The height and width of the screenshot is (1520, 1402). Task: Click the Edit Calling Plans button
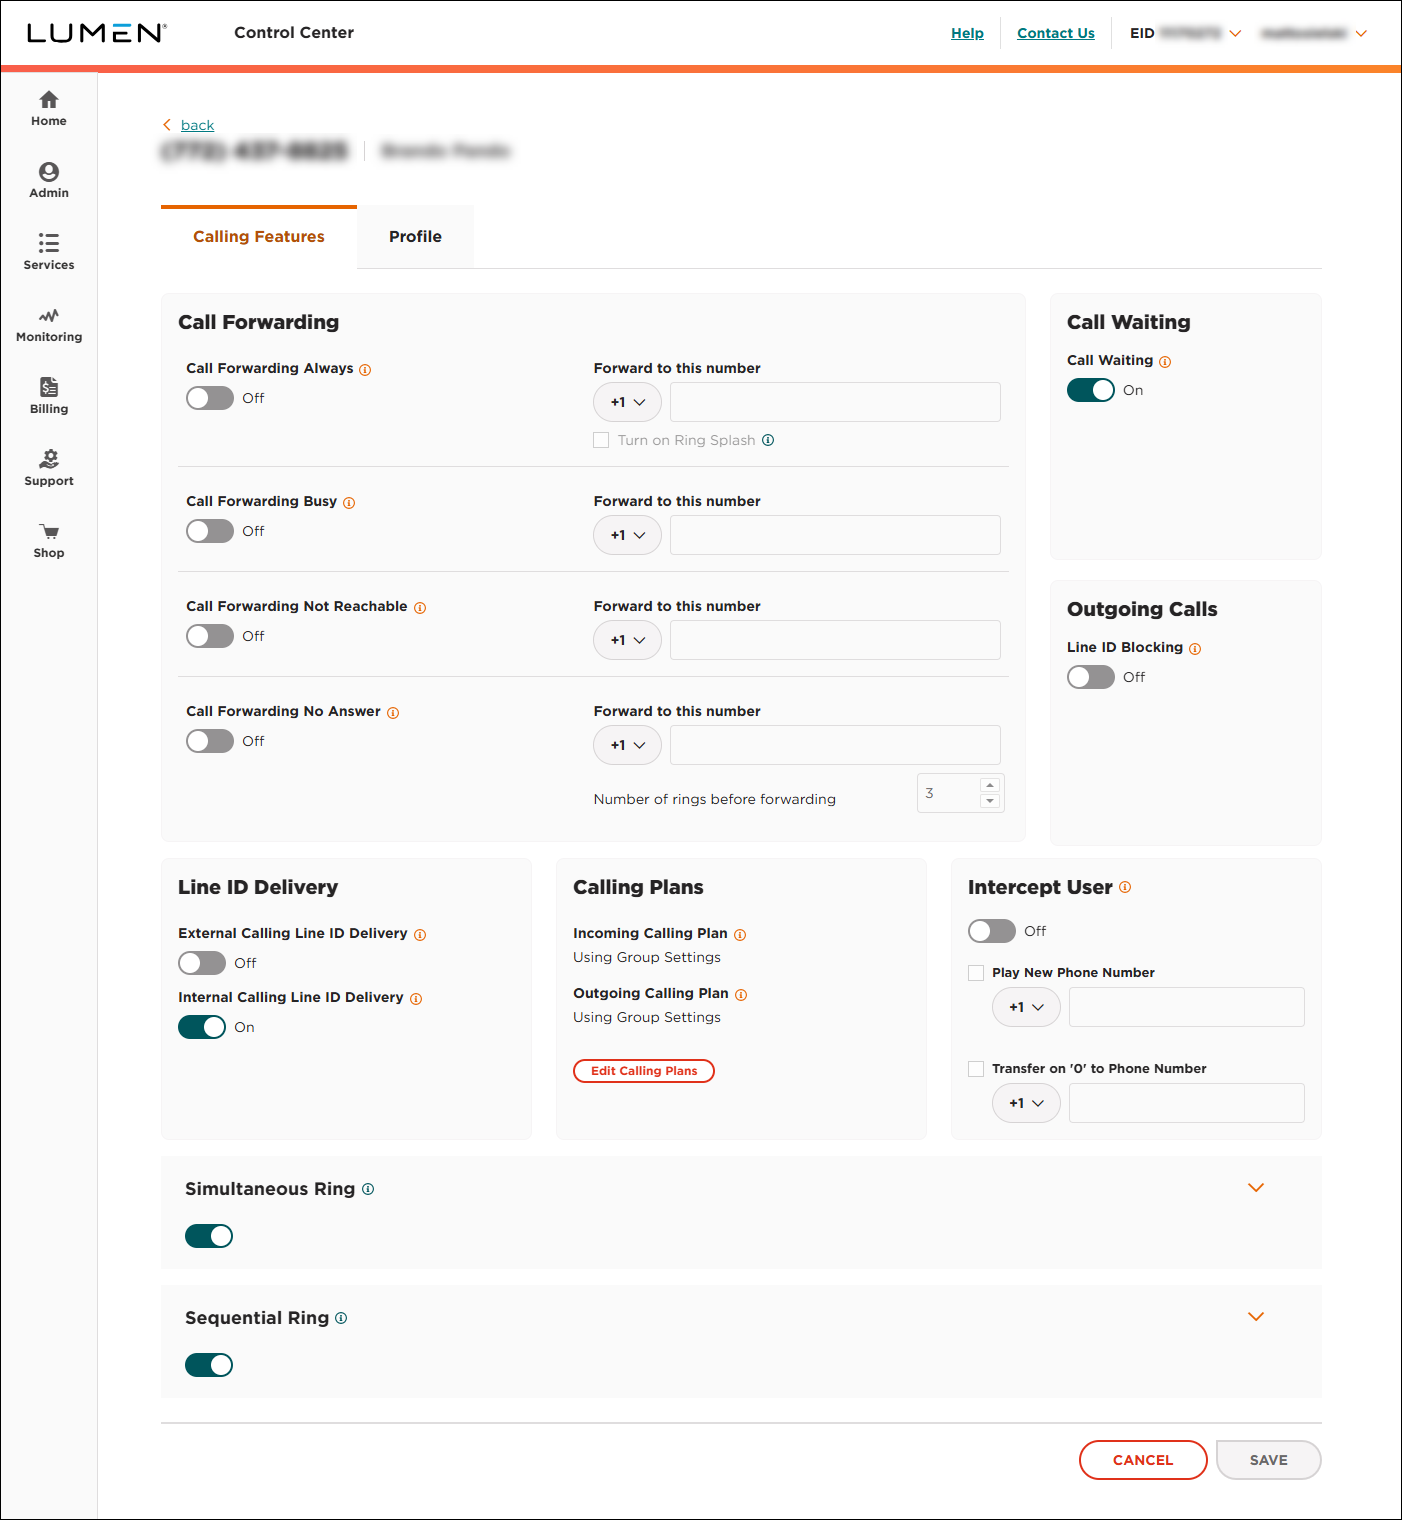643,1070
